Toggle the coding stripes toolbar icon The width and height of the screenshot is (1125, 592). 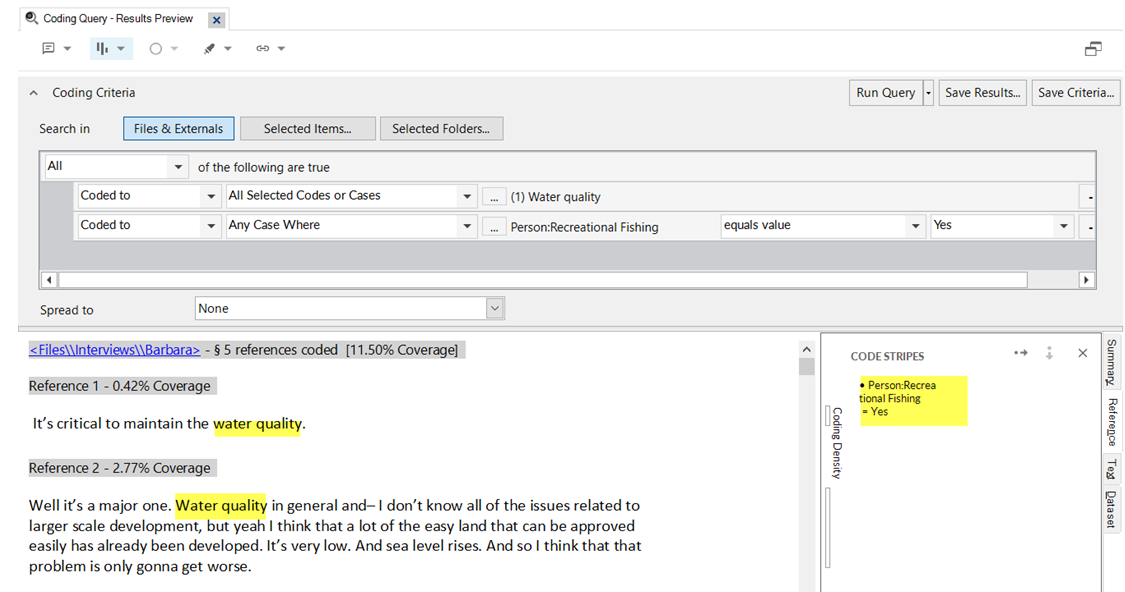(x=102, y=49)
